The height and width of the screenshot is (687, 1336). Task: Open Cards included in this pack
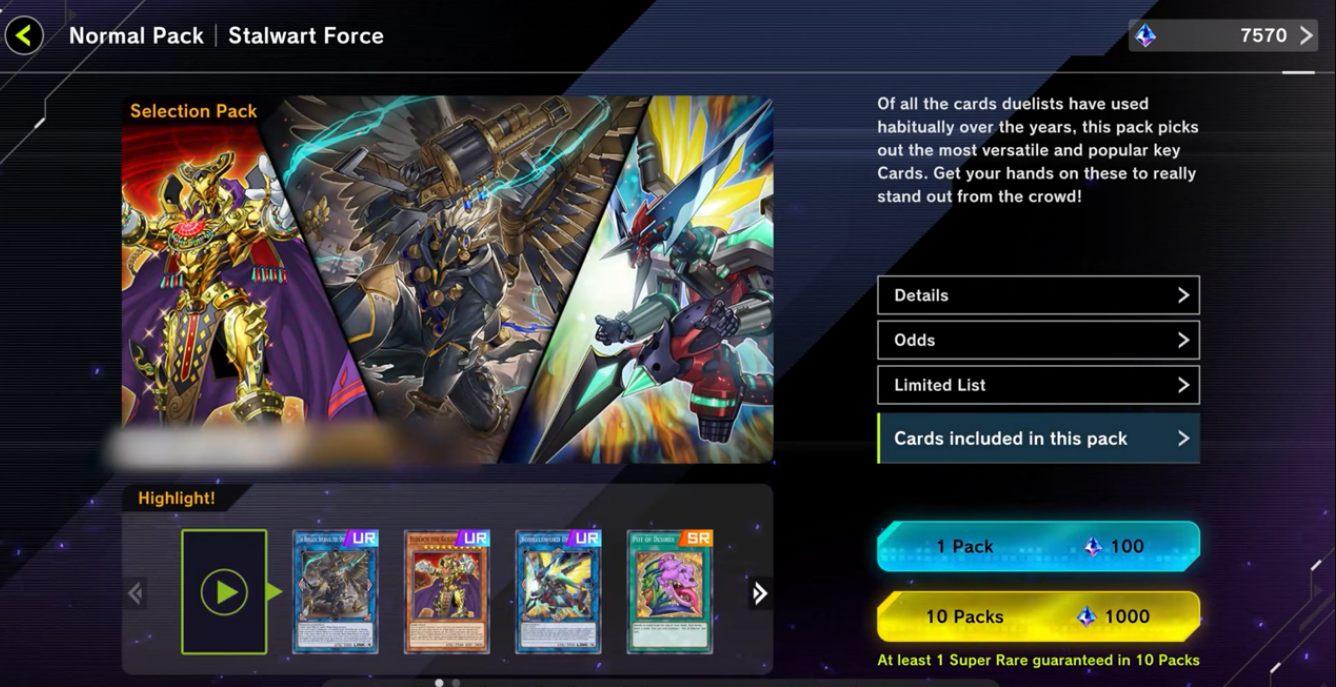click(1038, 438)
